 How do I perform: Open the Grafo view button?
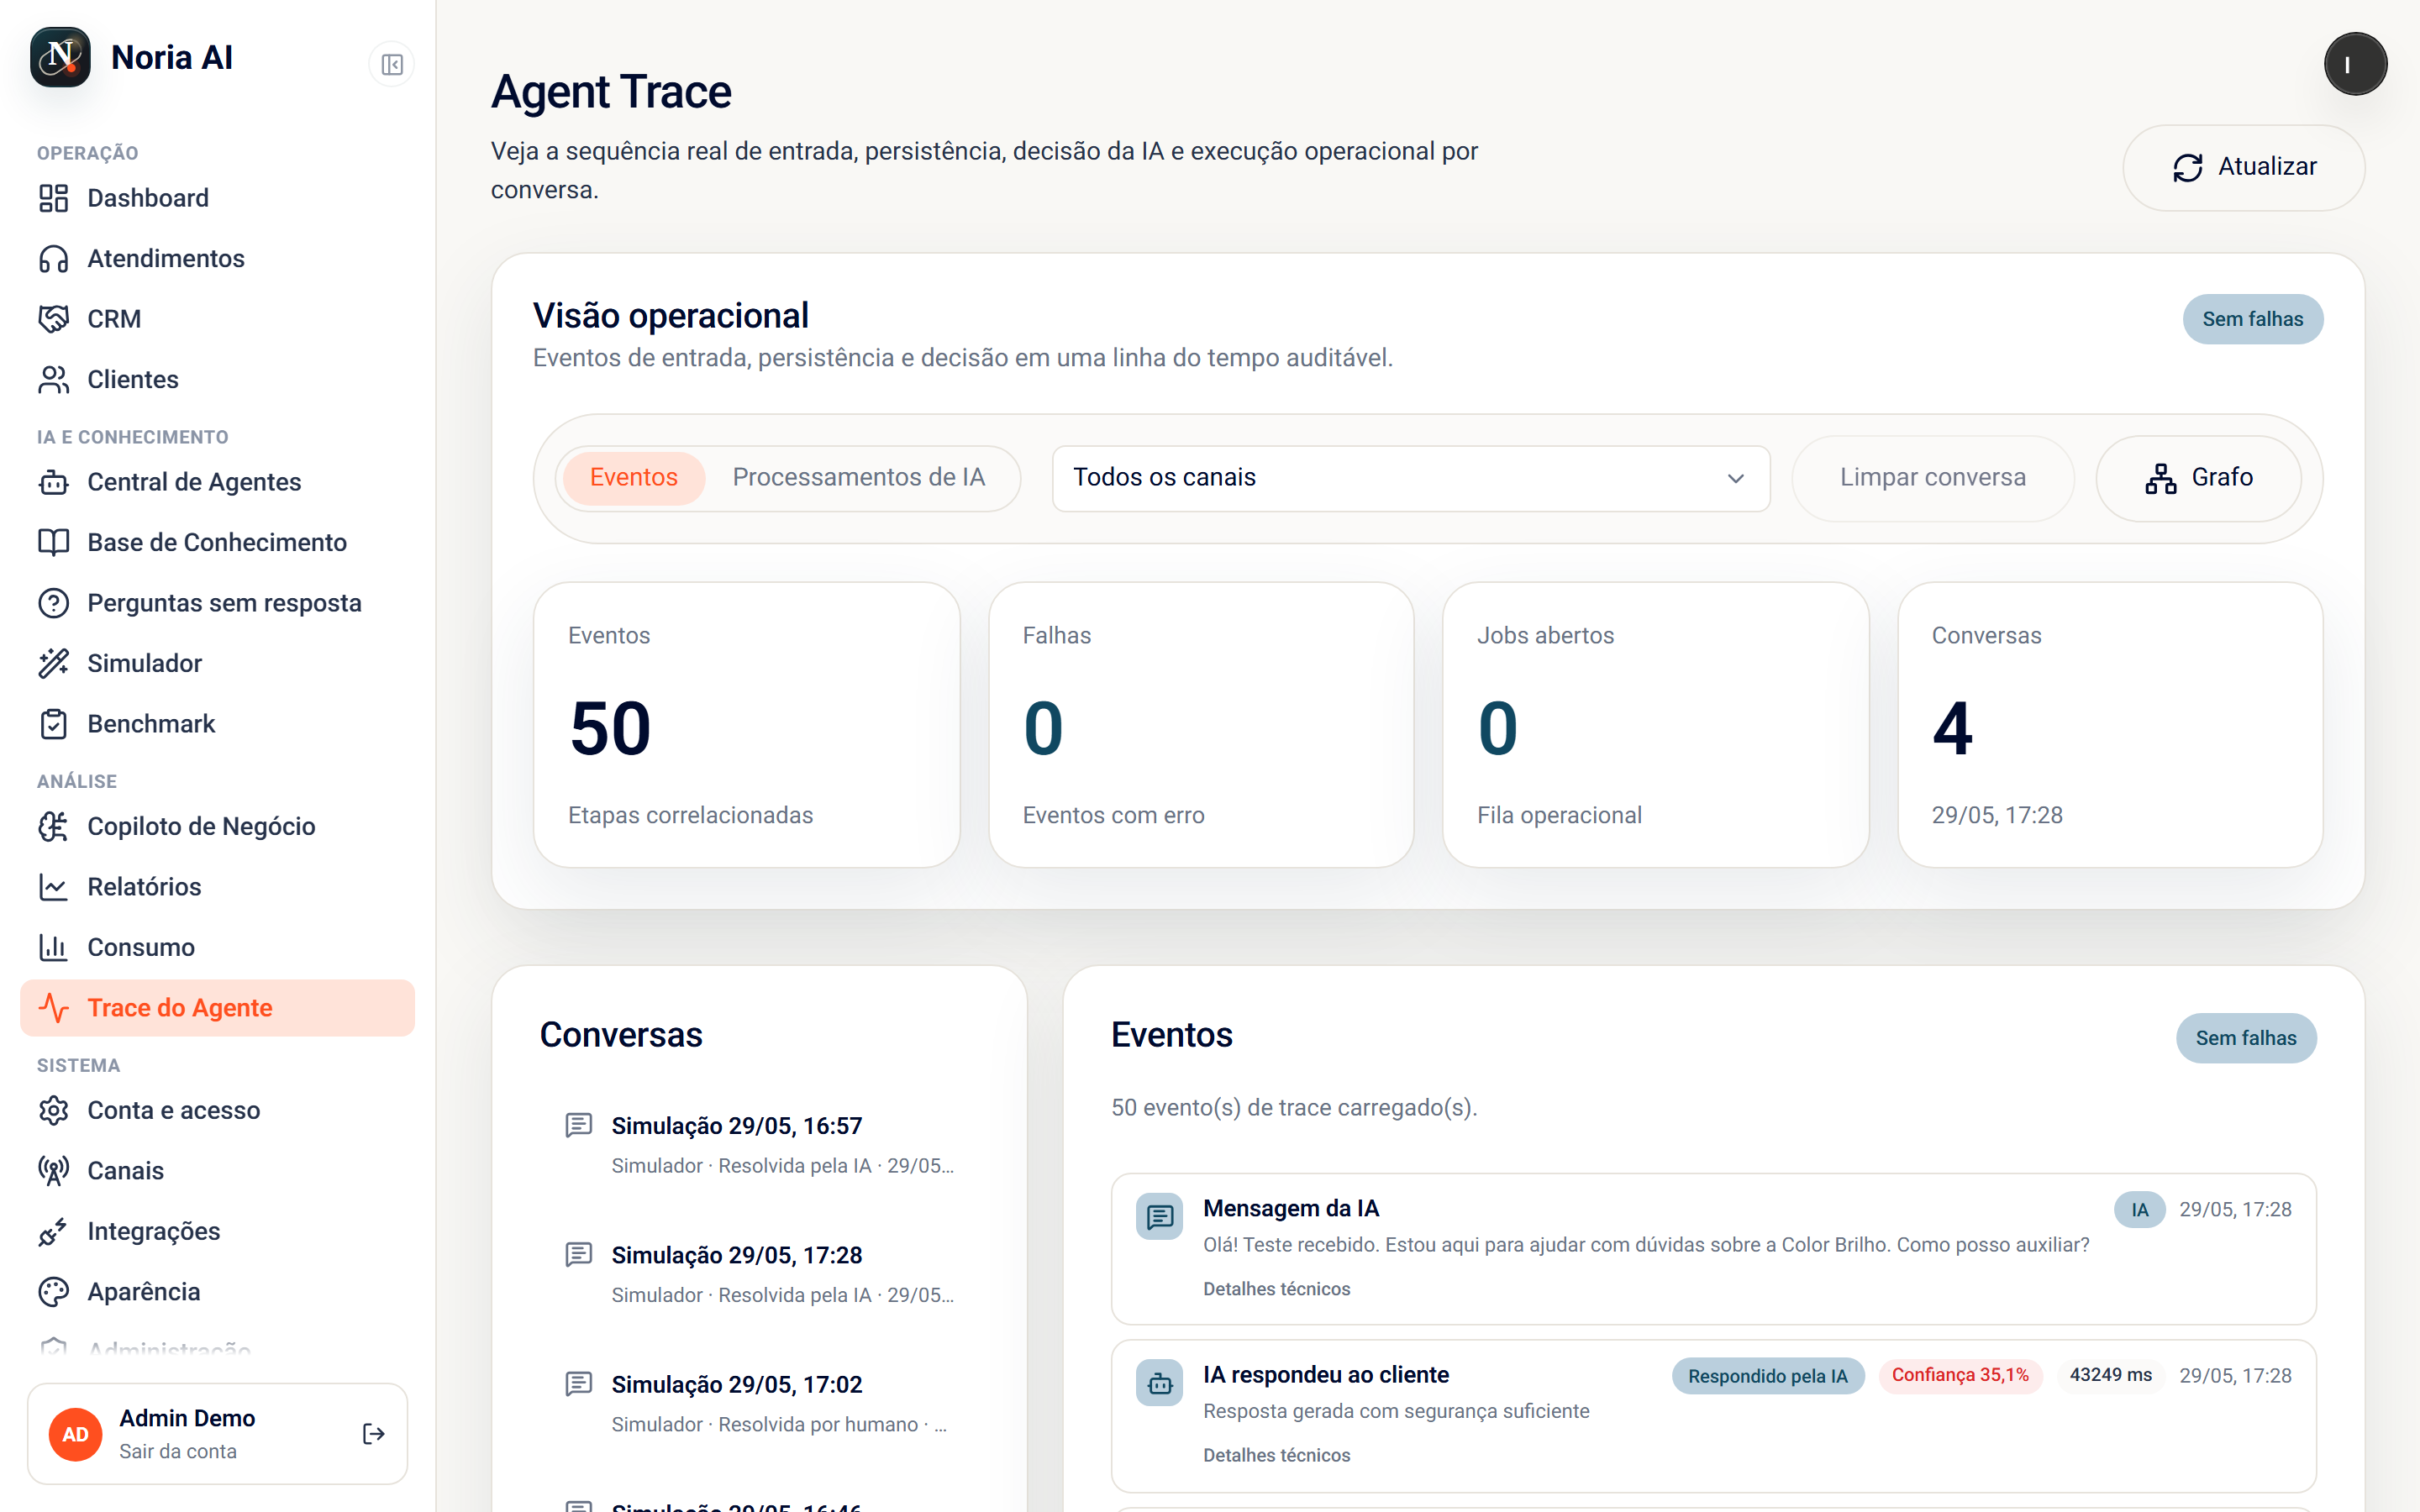(x=2198, y=478)
